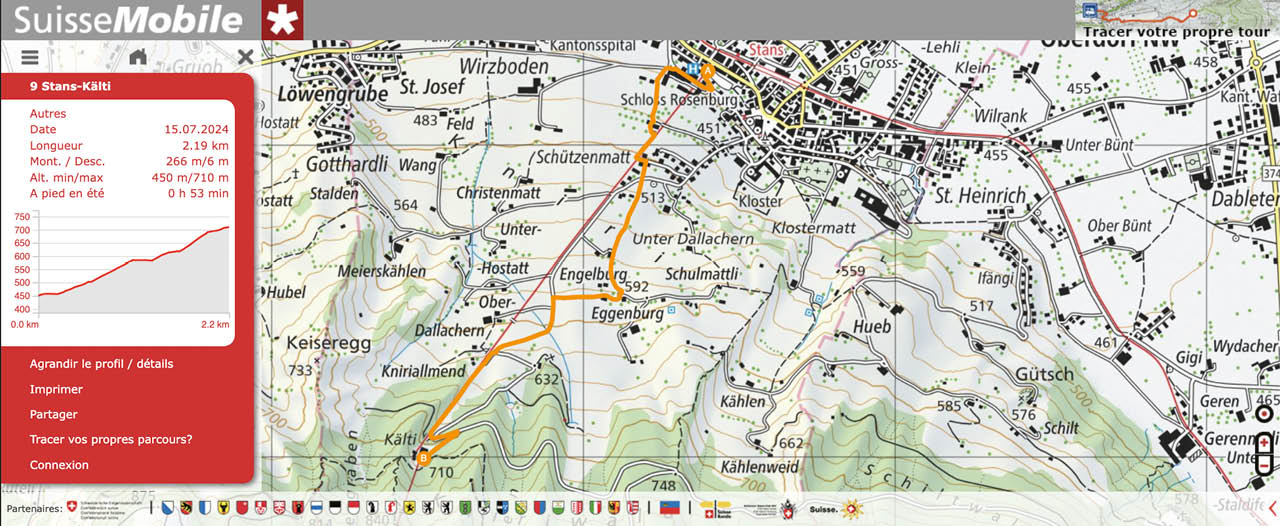The width and height of the screenshot is (1280, 526).
Task: Zoom in with the plus button
Action: pos(1264,442)
